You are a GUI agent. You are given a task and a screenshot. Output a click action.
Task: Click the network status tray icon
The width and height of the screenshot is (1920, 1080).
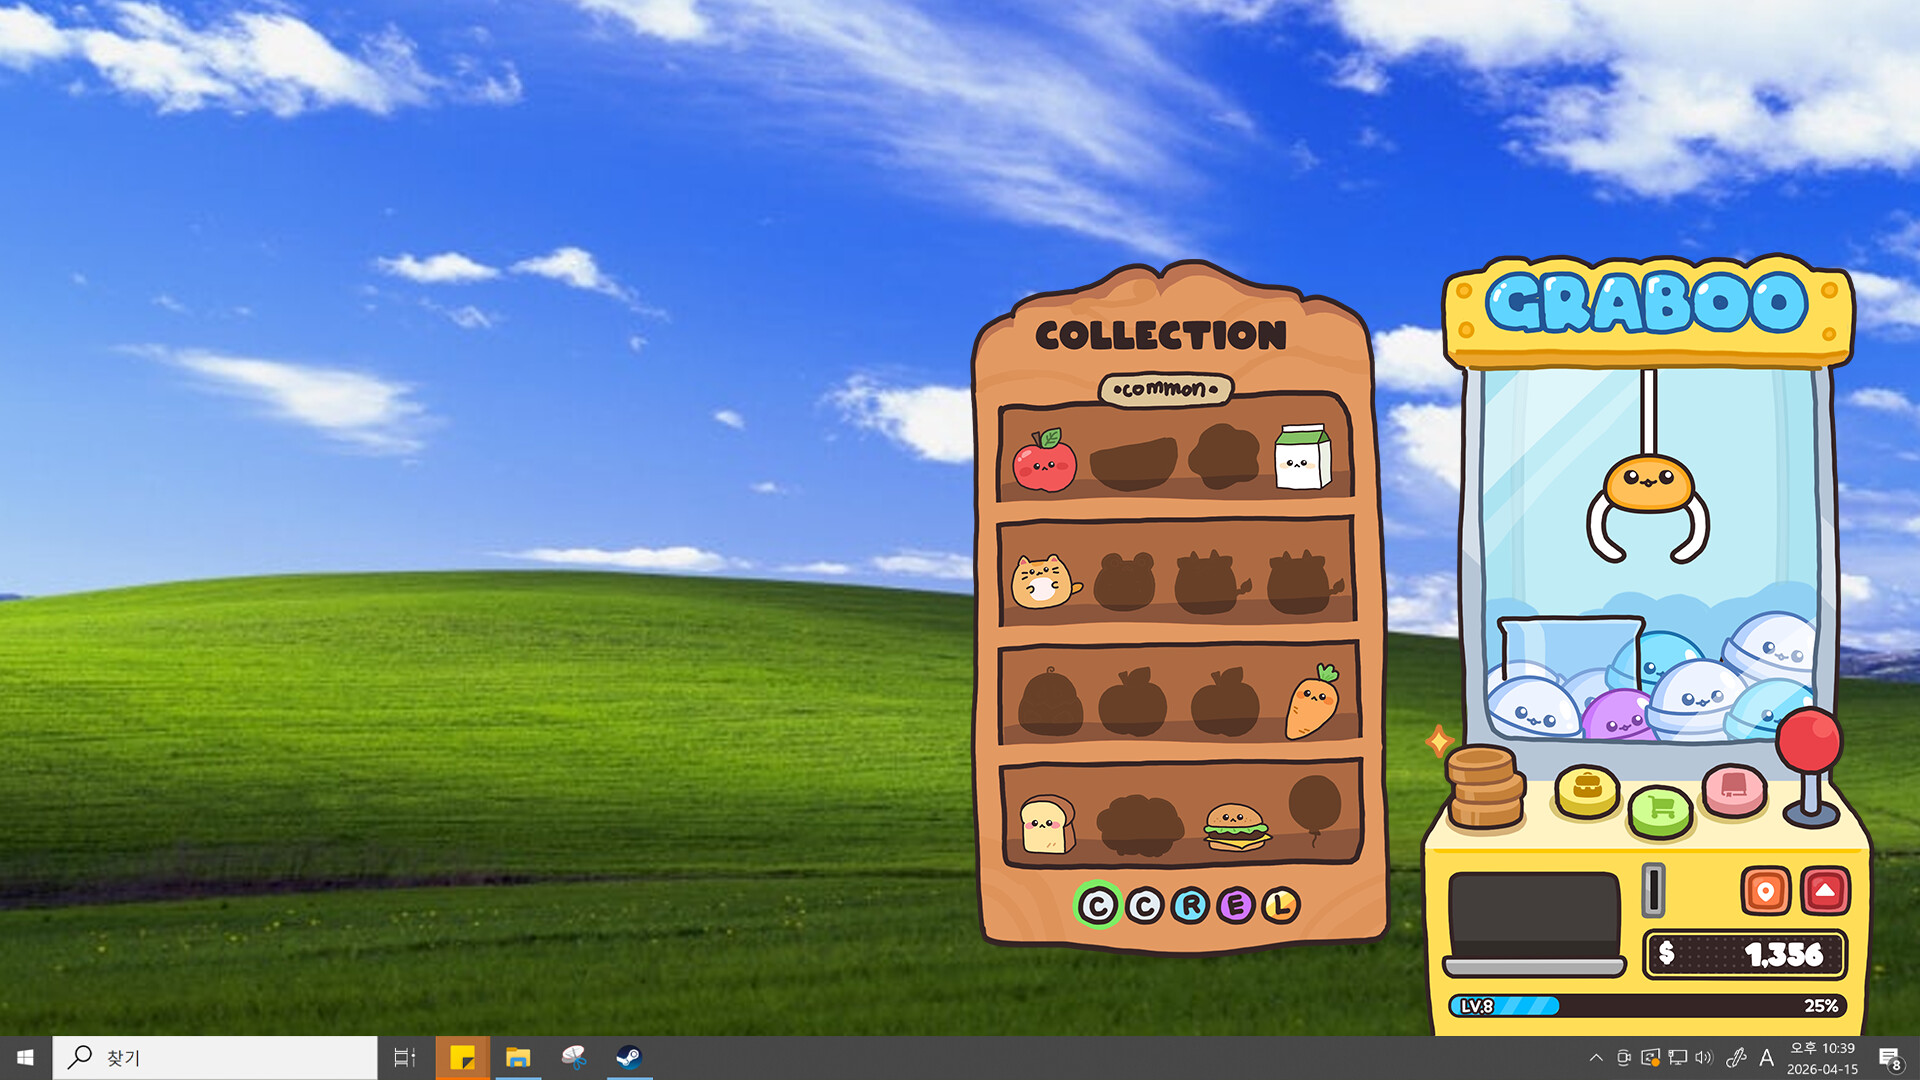1677,1058
